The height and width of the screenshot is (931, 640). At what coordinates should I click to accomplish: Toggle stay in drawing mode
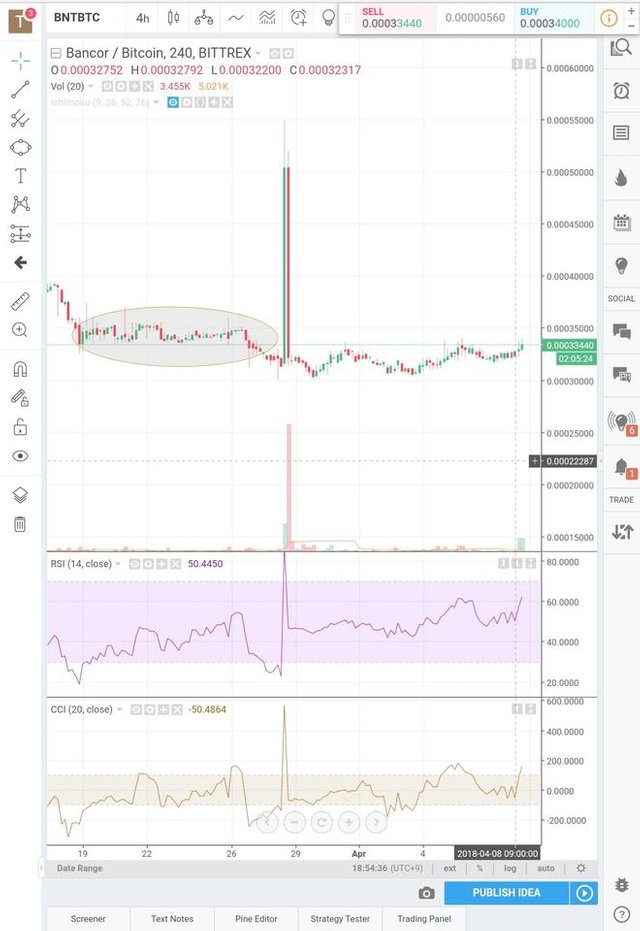(20, 398)
